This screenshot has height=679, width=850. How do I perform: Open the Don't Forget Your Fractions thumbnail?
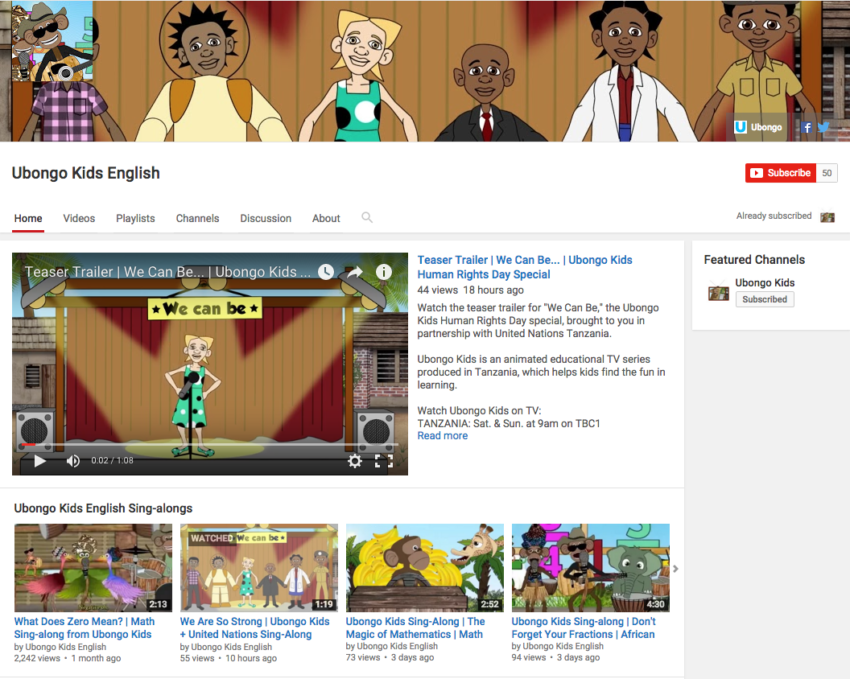(591, 568)
